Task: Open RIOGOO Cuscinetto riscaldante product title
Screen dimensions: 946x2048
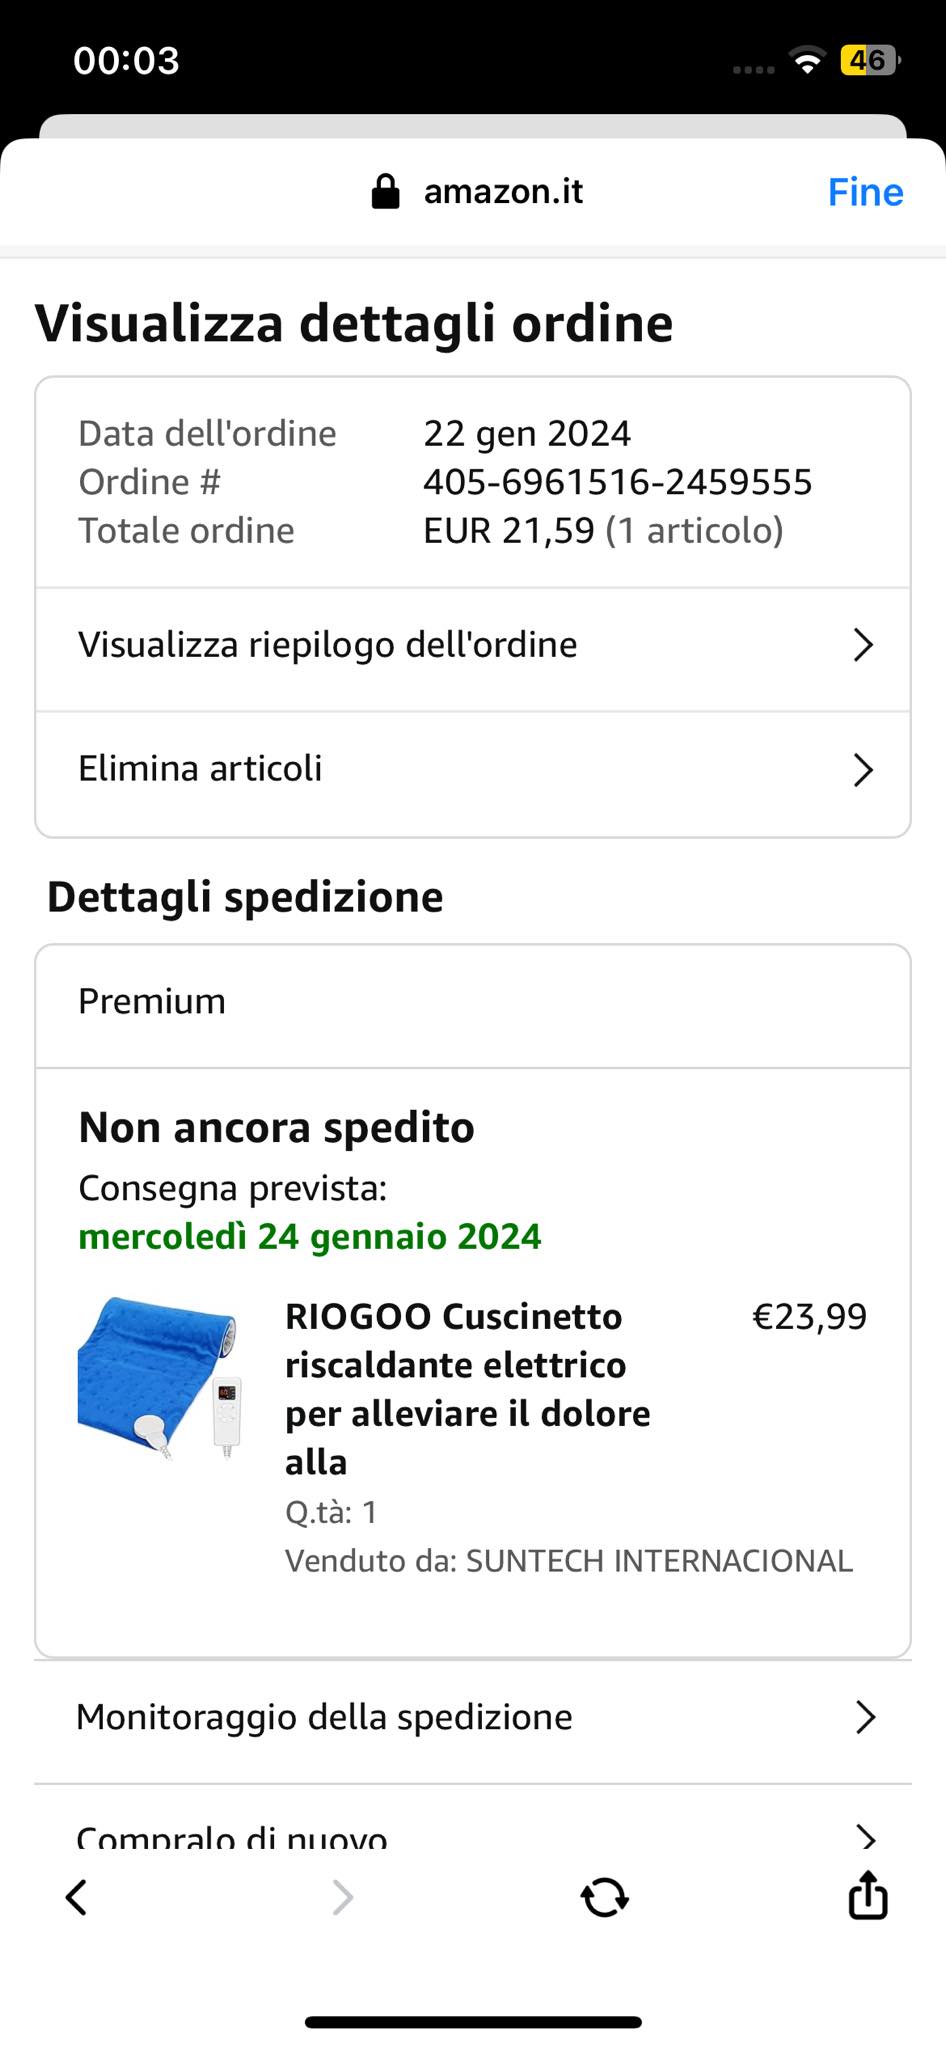Action: point(467,1388)
